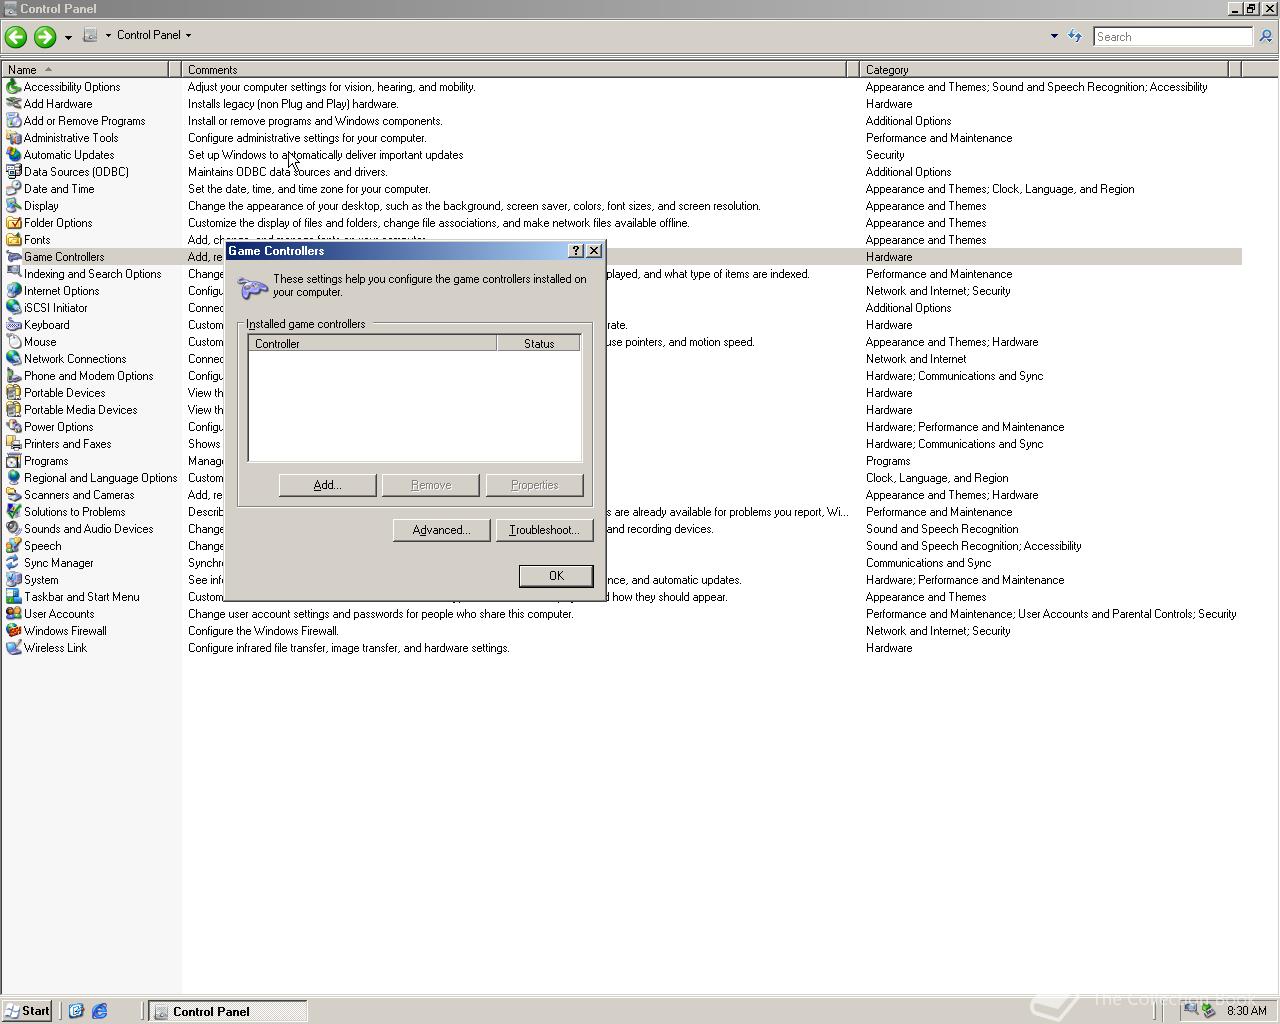This screenshot has width=1280, height=1024.
Task: Click the Game Controllers list icon
Action: 13,257
